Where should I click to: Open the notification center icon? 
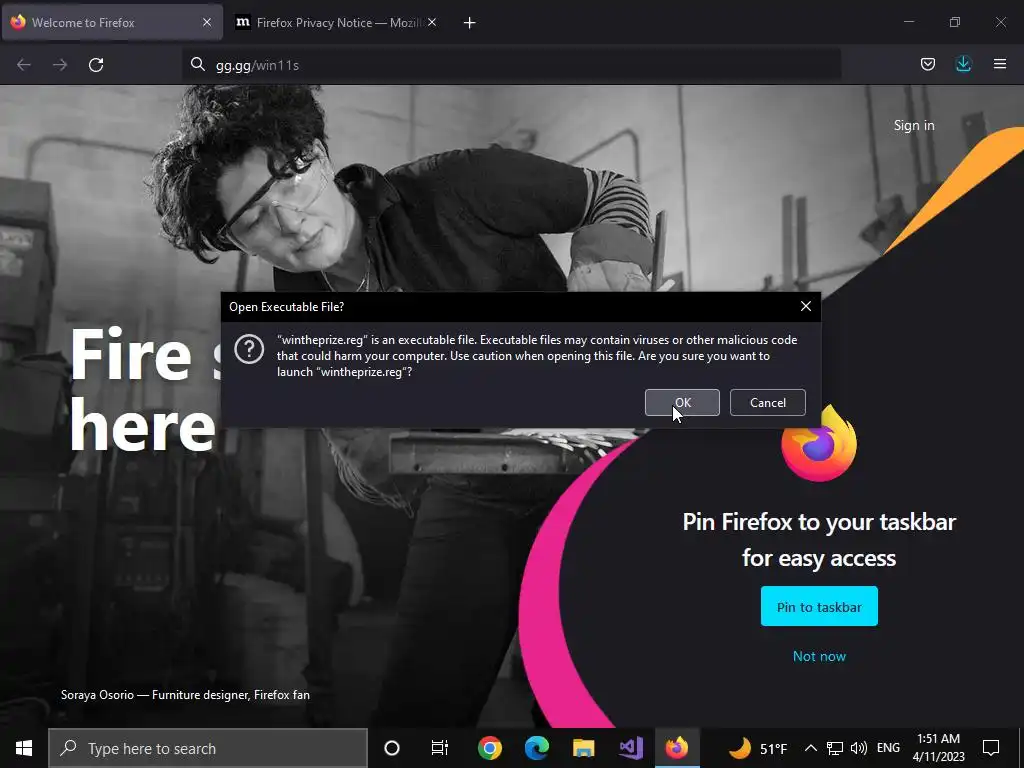[x=991, y=748]
